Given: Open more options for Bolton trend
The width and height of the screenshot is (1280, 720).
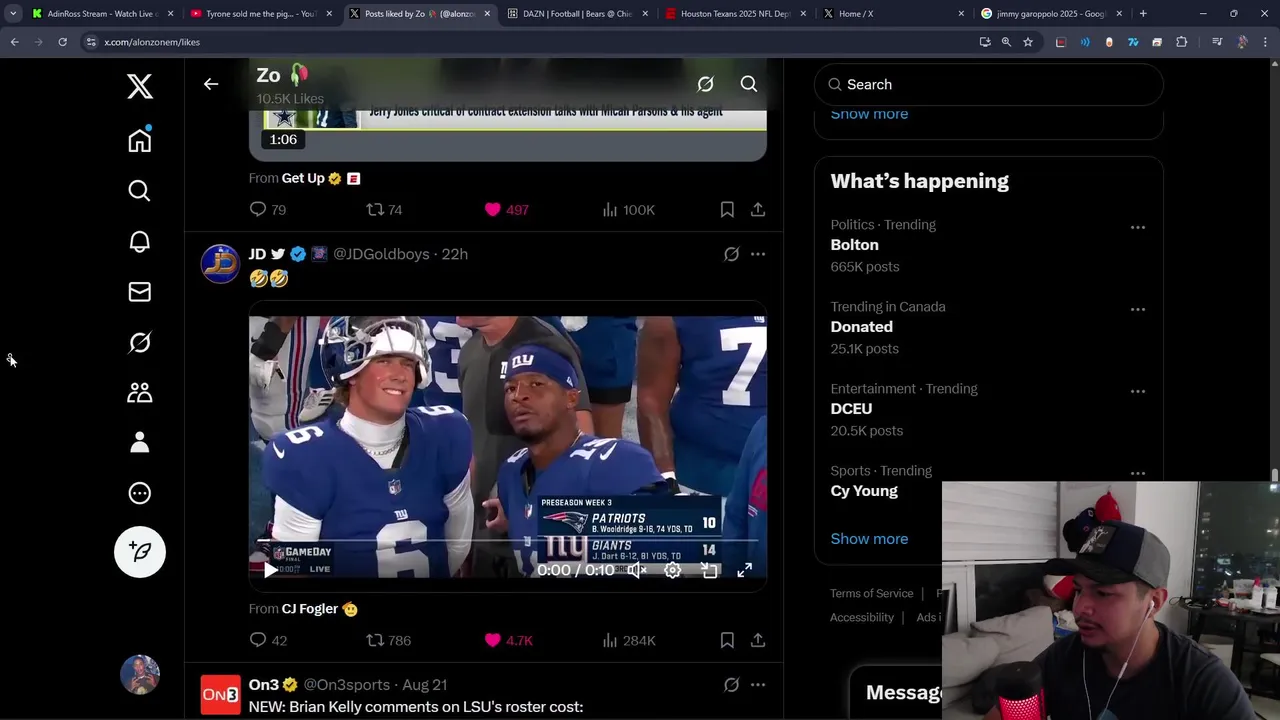Looking at the screenshot, I should point(1138,227).
